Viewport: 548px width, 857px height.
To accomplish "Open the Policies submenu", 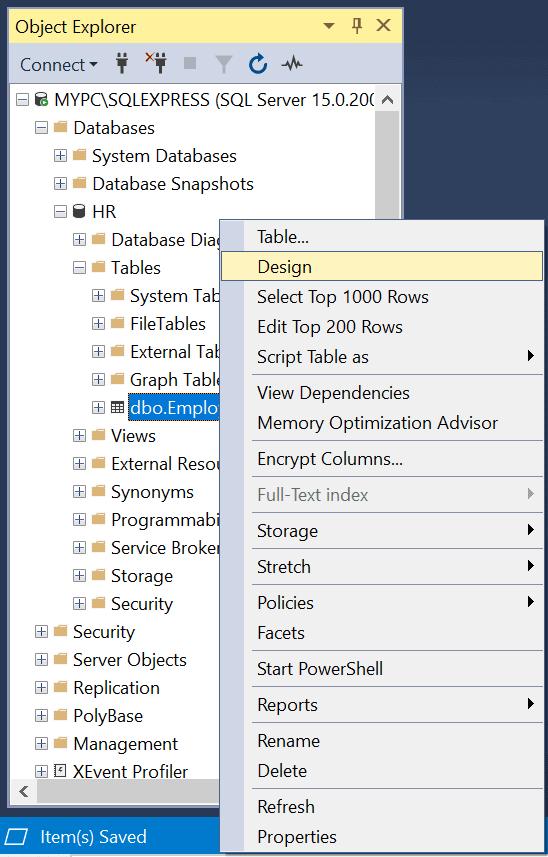I will pyautogui.click(x=382, y=603).
